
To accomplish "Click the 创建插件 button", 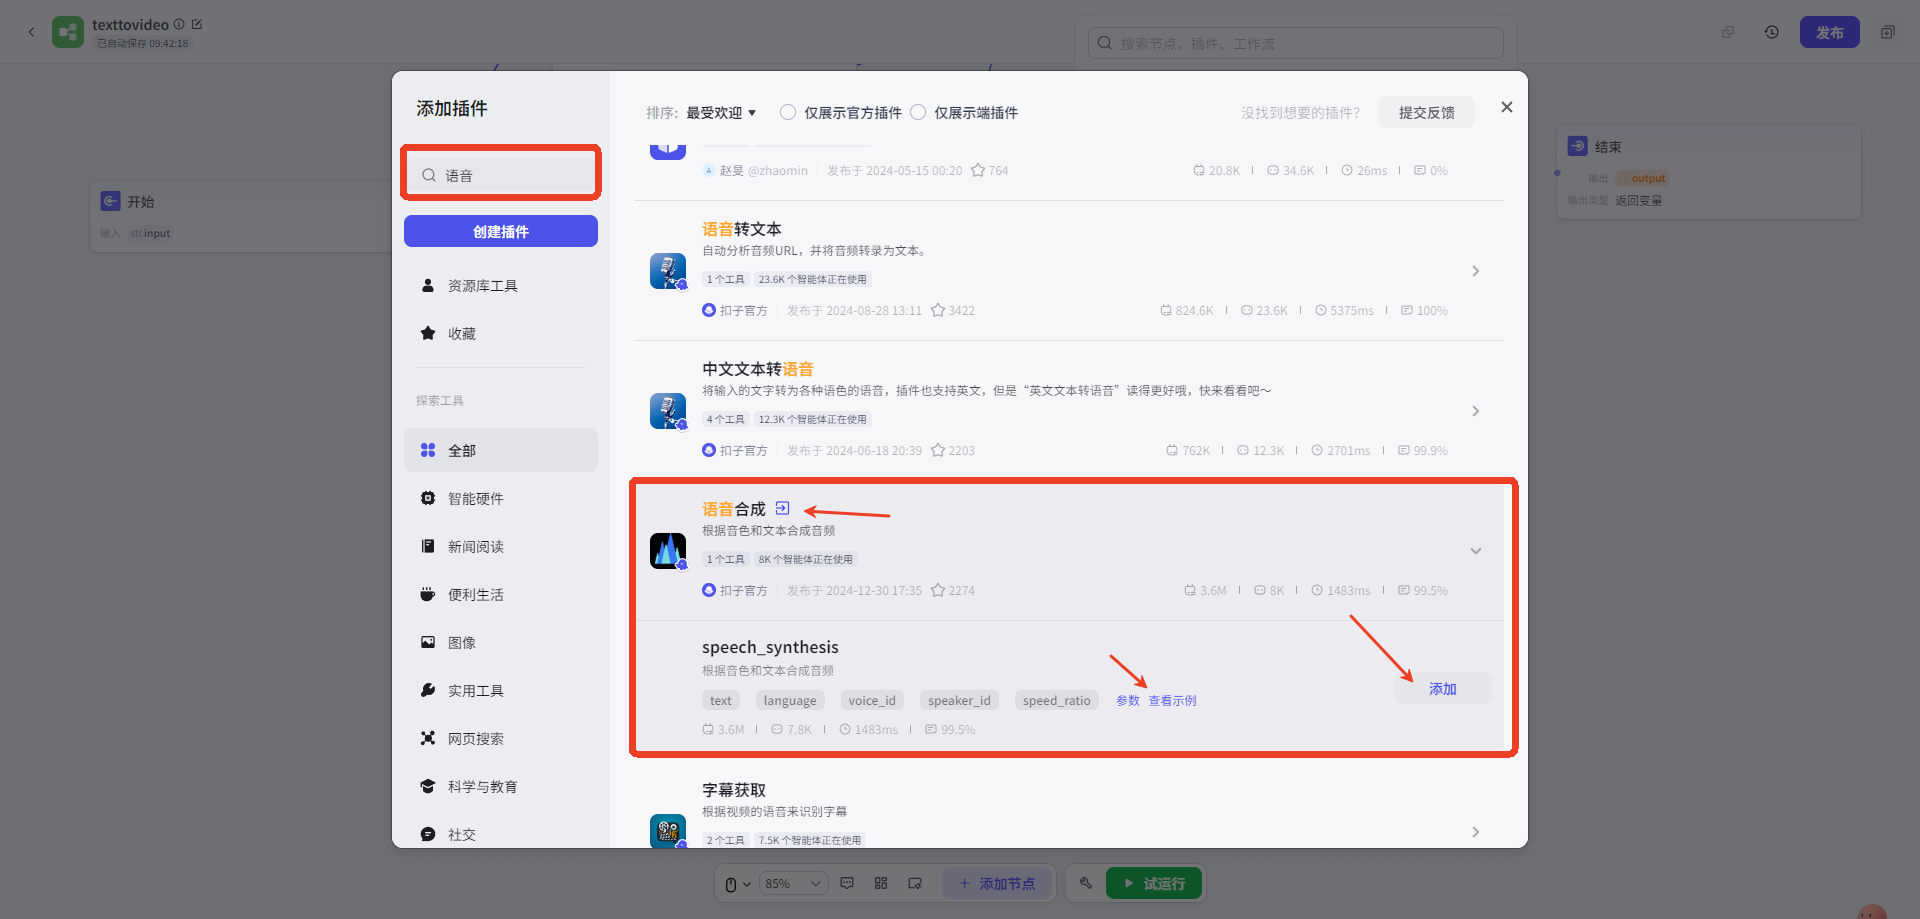I will point(500,231).
